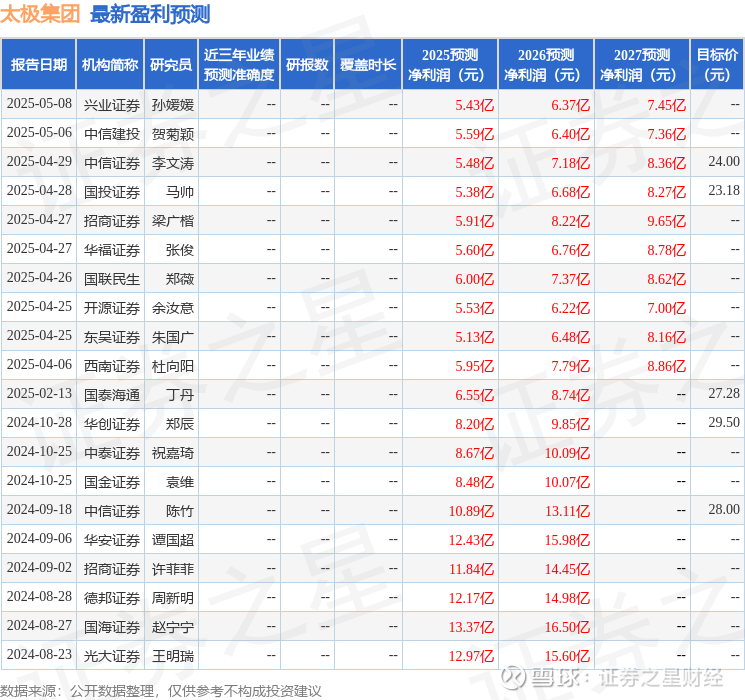Select 国投证券 institution cell
Viewport: 745px width, 700px height.
112,192
